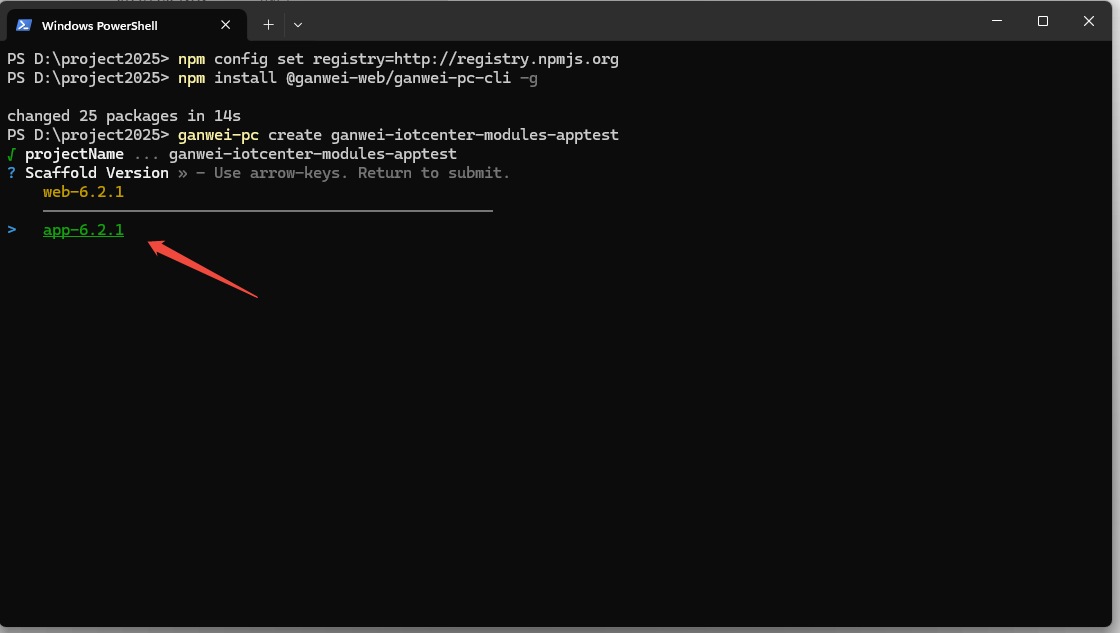The height and width of the screenshot is (633, 1120).
Task: Click the @ganwei-web/ganwei-pc-cli package name
Action: (398, 78)
